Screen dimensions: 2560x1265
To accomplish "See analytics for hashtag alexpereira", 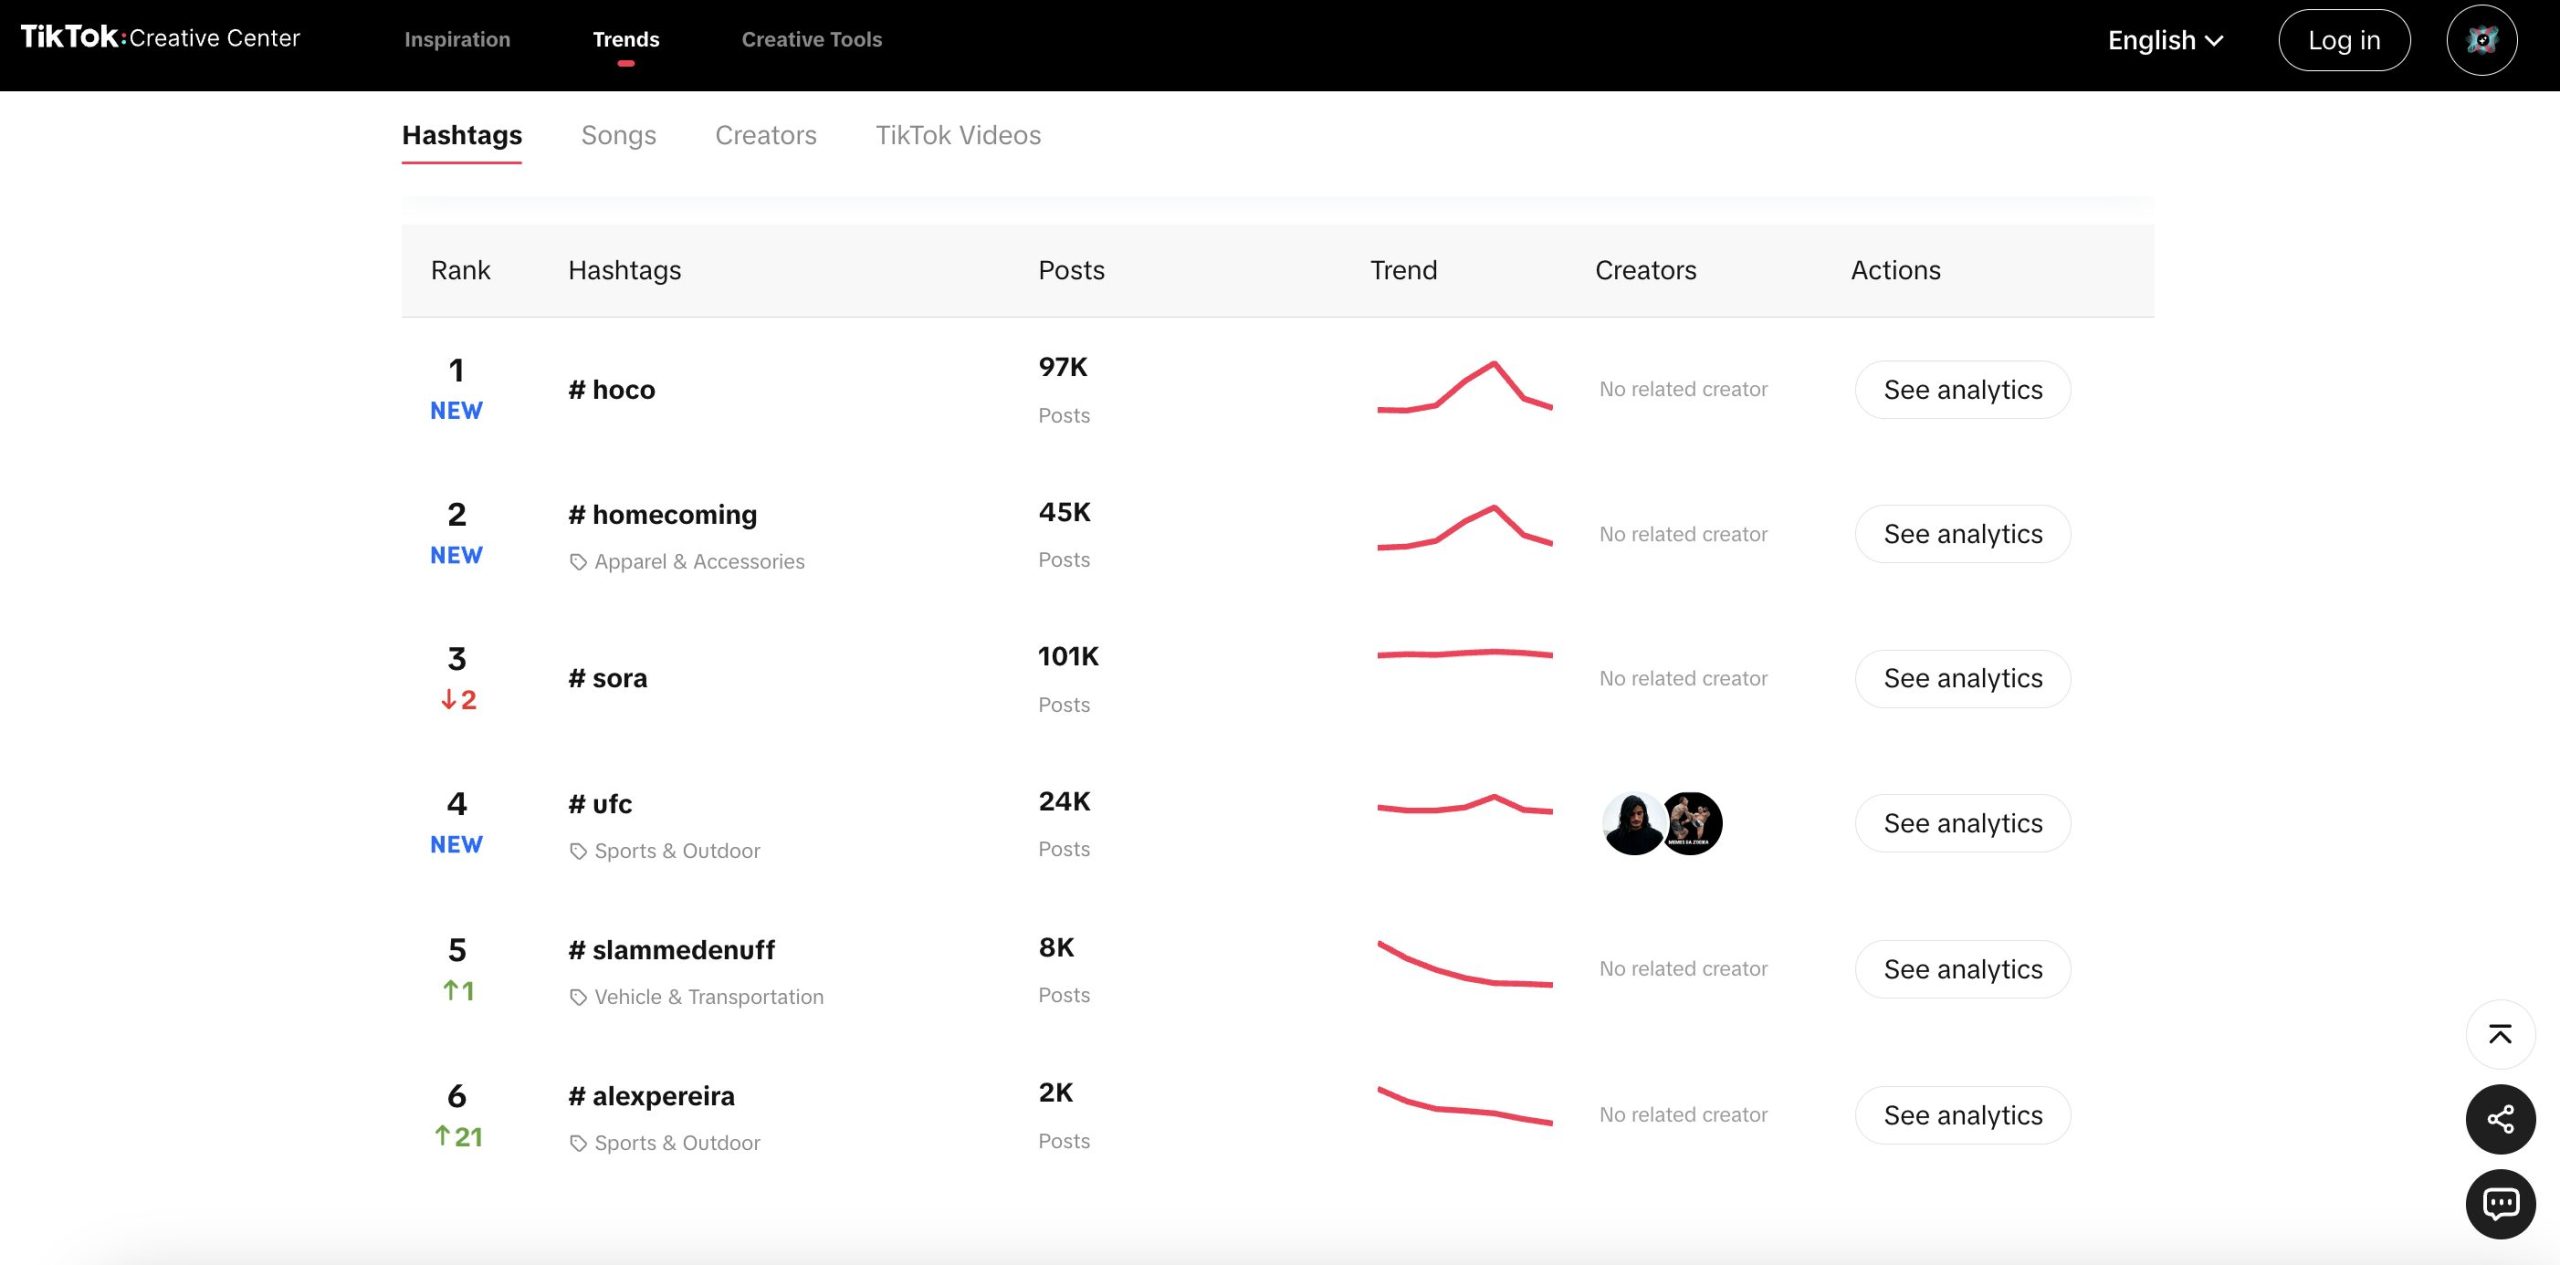I will click(x=1962, y=1115).
